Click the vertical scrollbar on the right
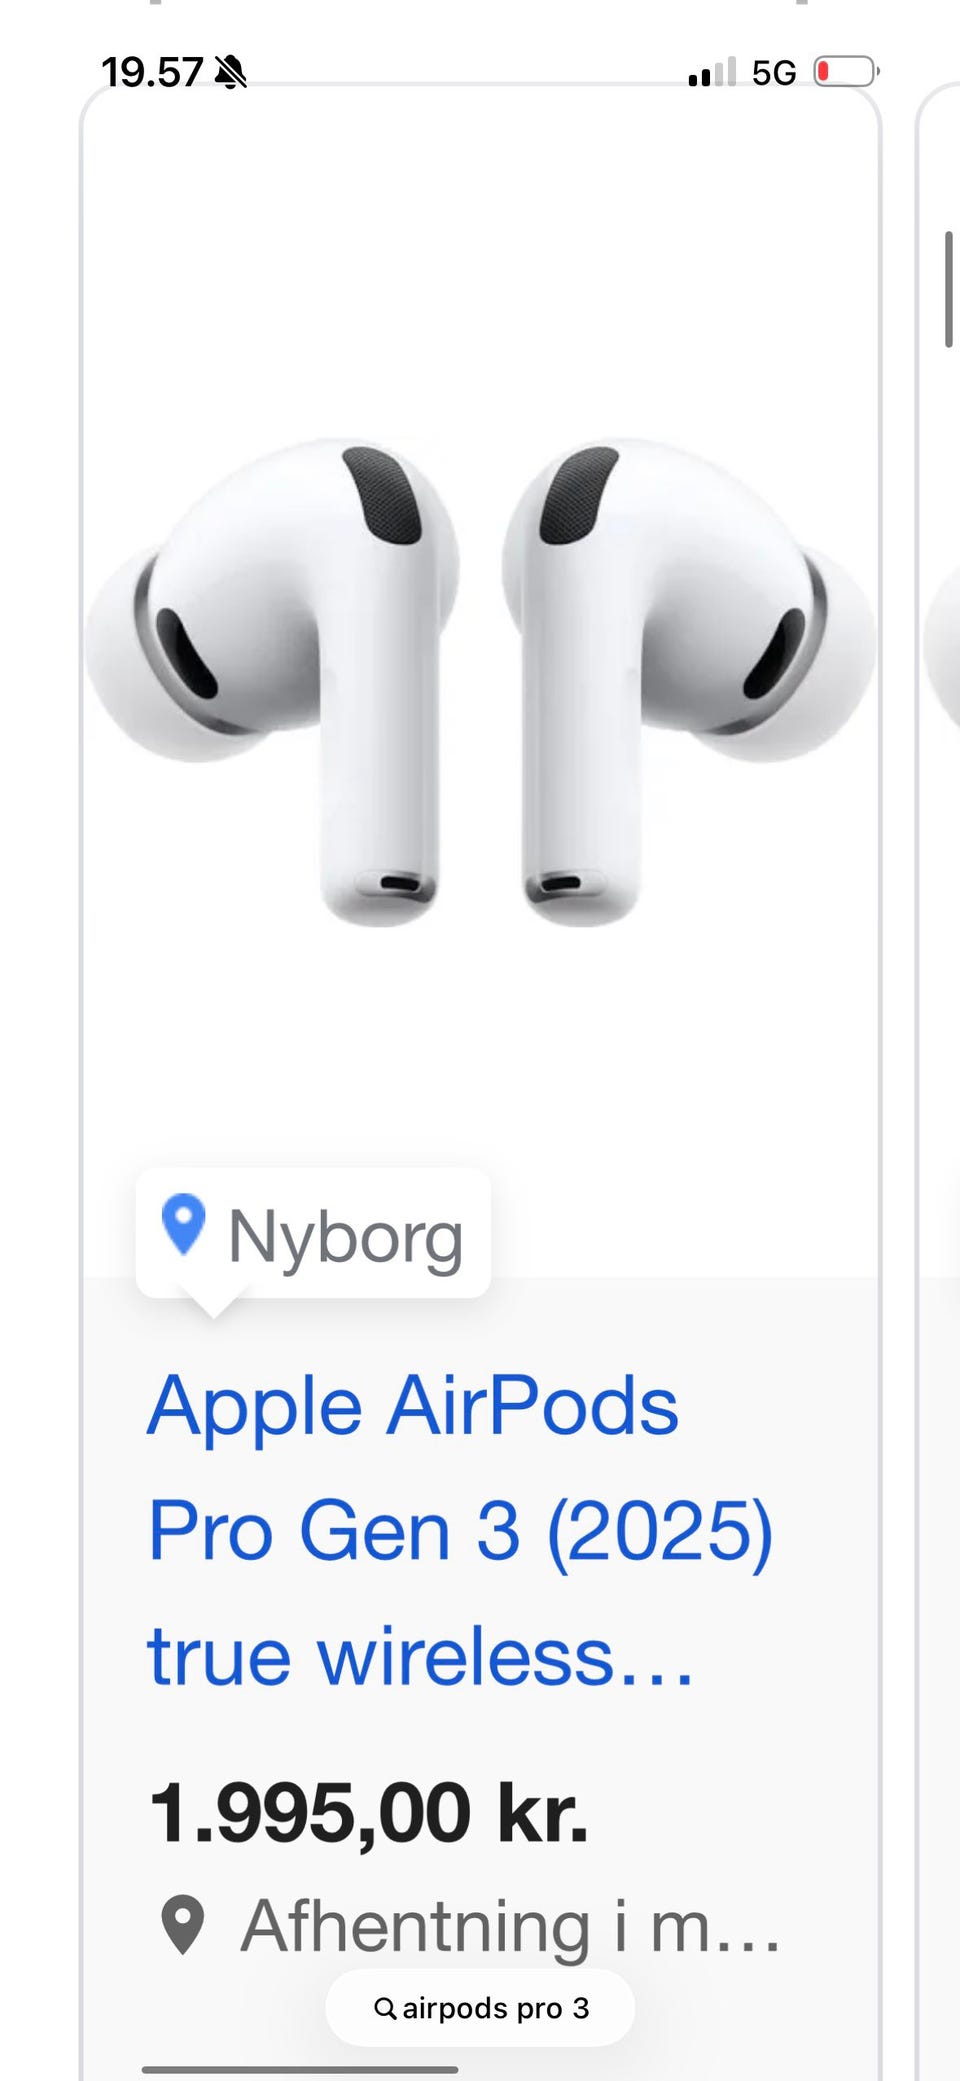The image size is (960, 2081). (x=948, y=290)
